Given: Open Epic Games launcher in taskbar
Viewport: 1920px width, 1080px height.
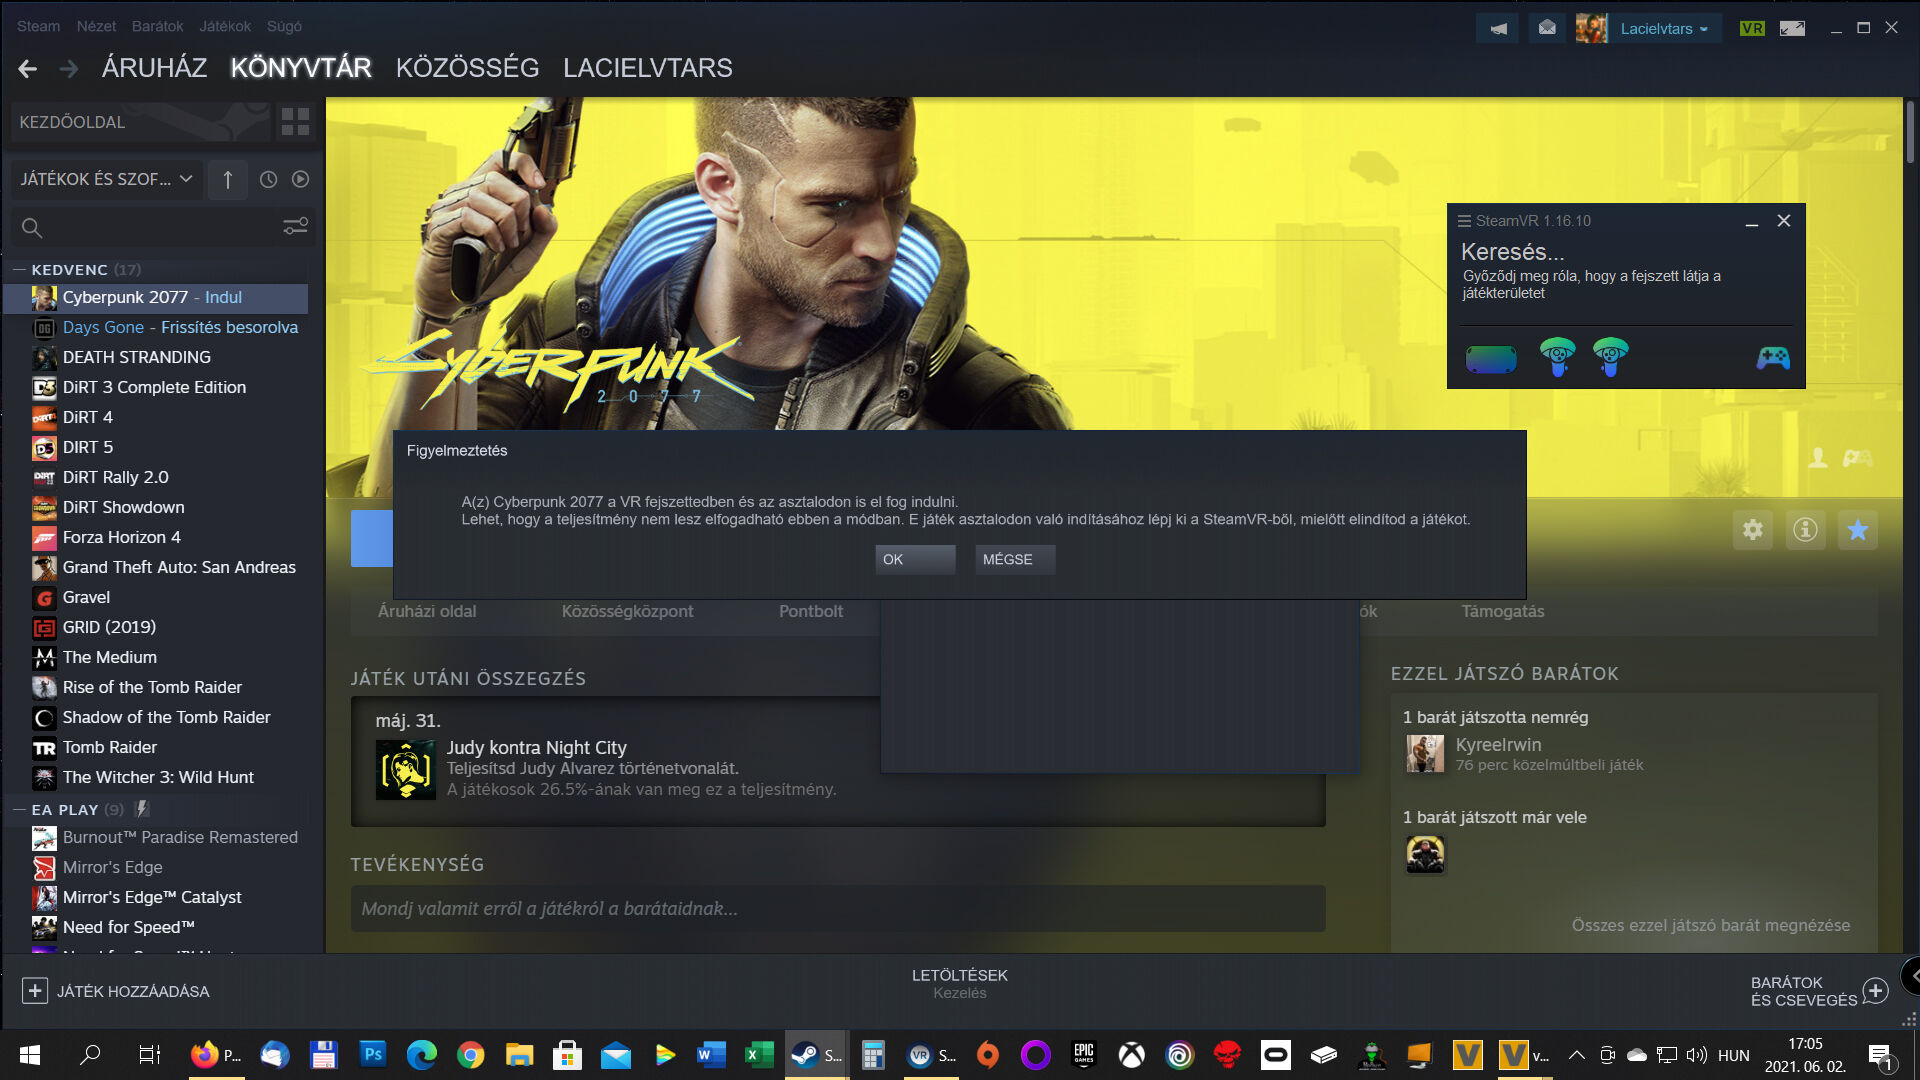Looking at the screenshot, I should 1084,1055.
